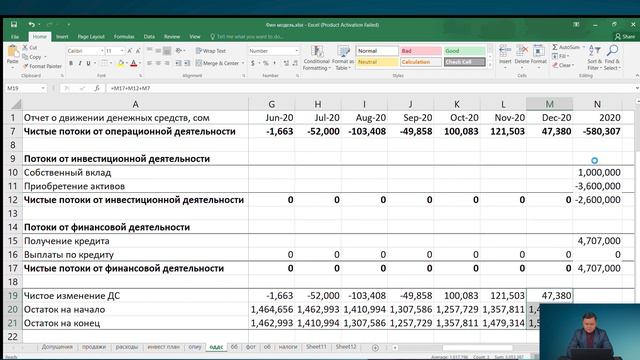Apply the Check Cell style
Image resolution: width=640 pixels, height=360 pixels.
point(464,62)
